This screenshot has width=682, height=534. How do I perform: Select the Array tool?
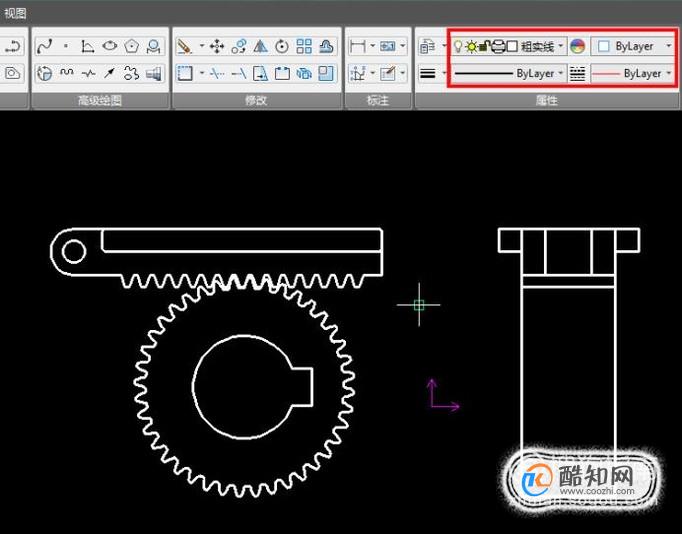click(x=304, y=46)
